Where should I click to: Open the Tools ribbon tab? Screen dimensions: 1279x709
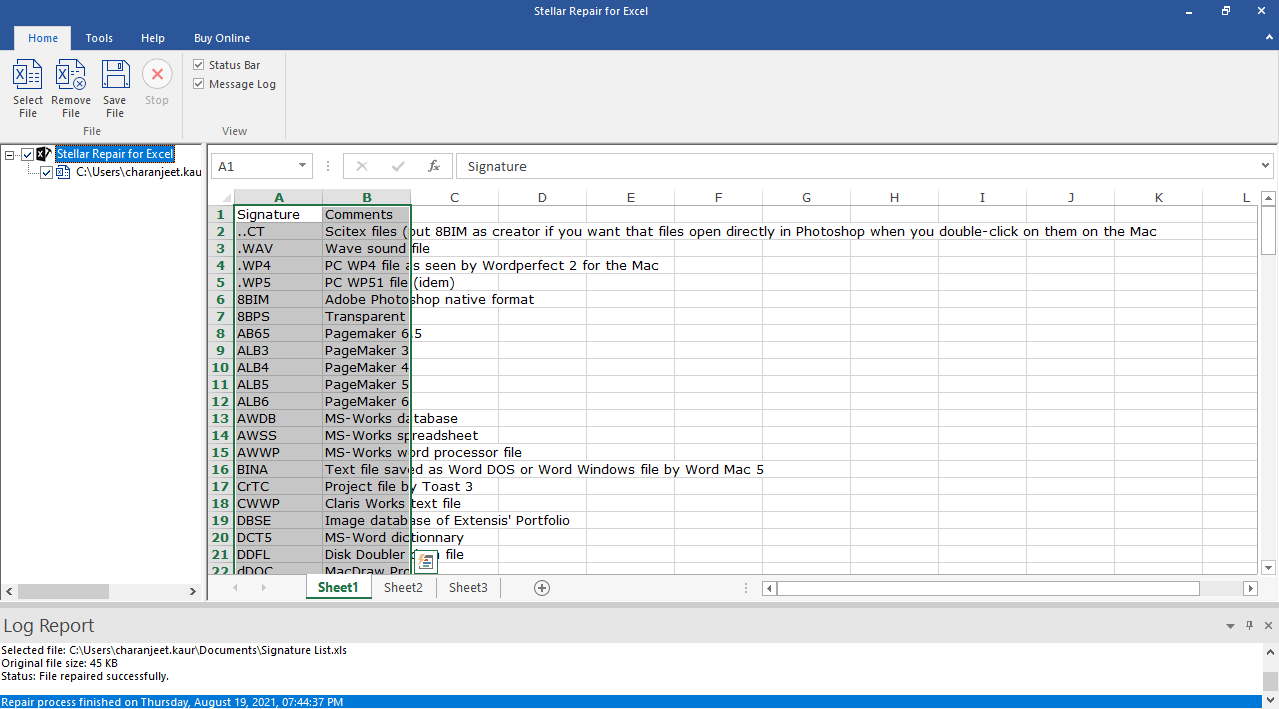[x=99, y=38]
